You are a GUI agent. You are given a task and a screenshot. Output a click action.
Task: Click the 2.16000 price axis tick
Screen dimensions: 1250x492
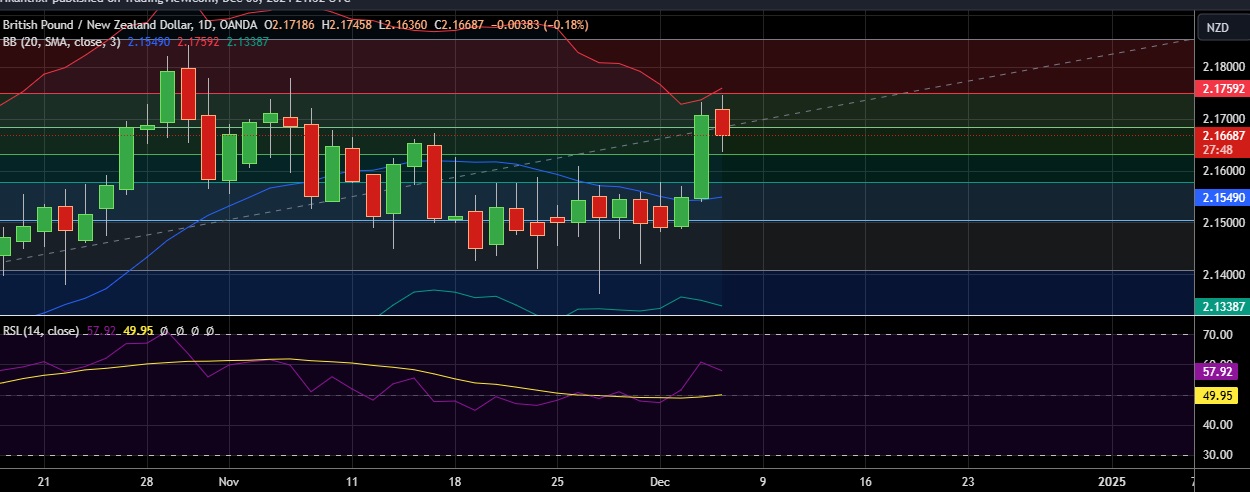click(1223, 170)
